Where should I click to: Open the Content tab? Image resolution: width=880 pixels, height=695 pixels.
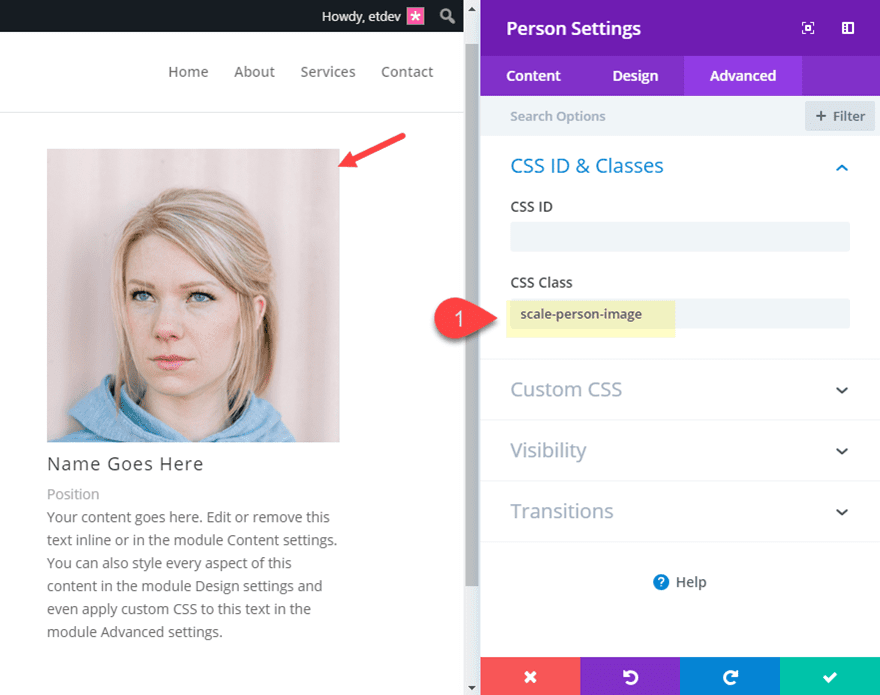click(x=533, y=75)
